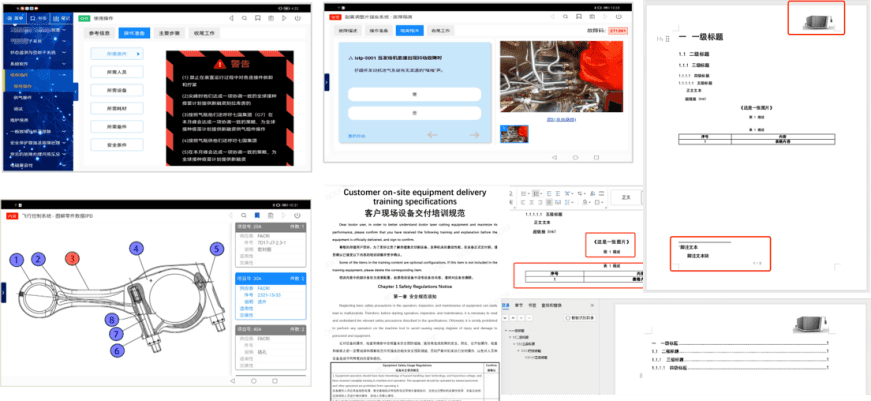Tap power icon in parts diagram screen

pyautogui.click(x=298, y=215)
